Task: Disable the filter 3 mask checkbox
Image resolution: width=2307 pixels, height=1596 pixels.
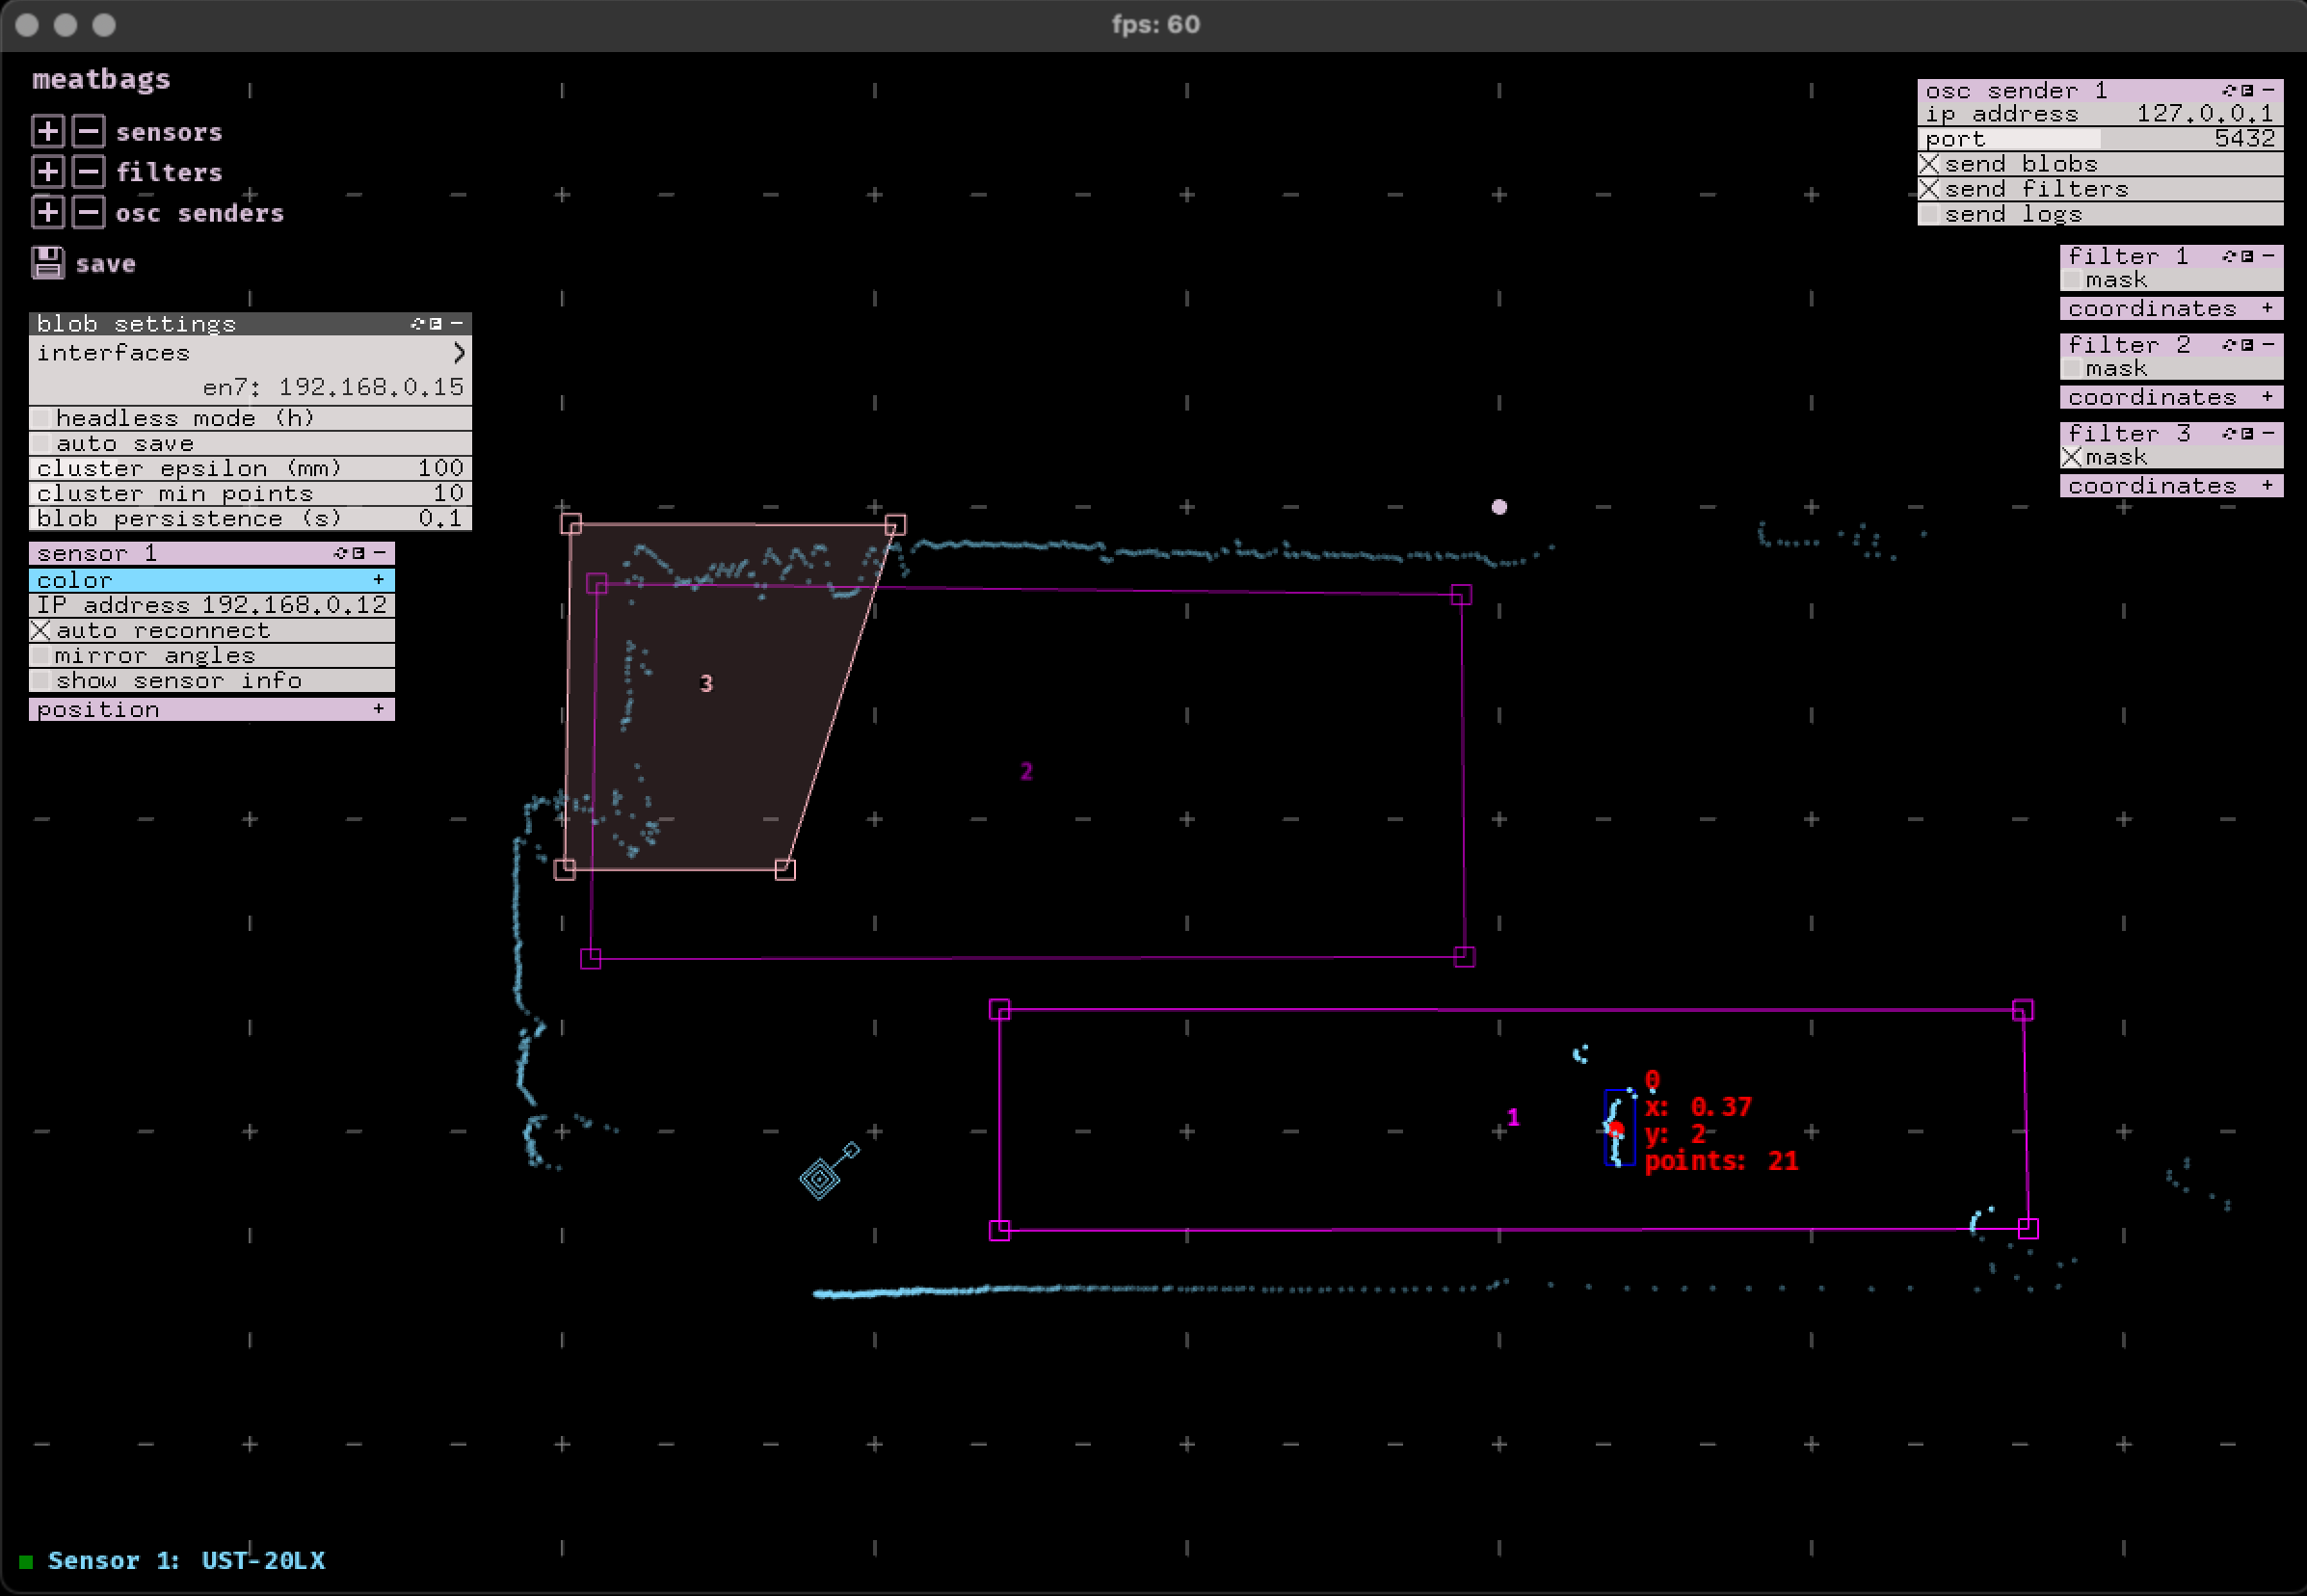Action: 2072,457
